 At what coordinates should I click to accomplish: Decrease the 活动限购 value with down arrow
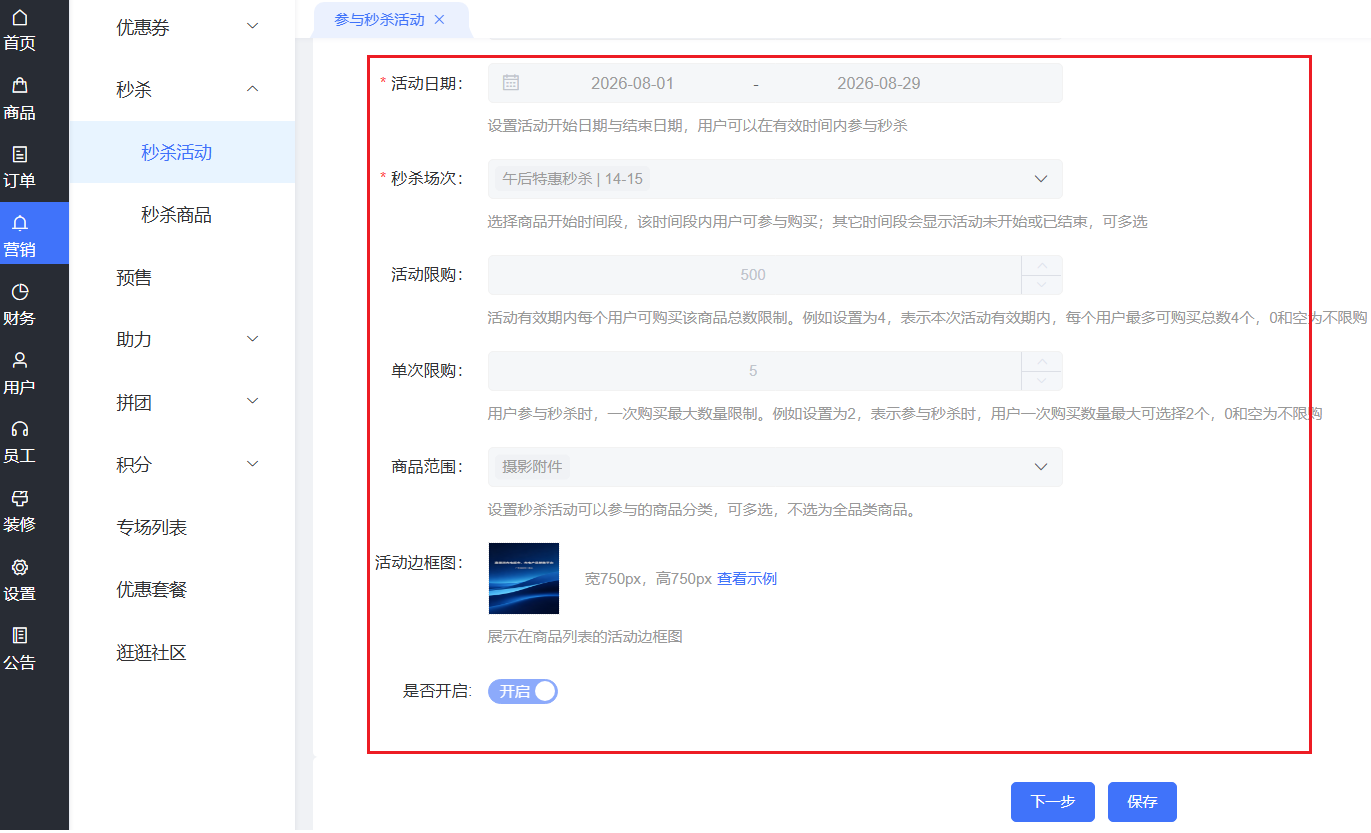click(x=1042, y=285)
